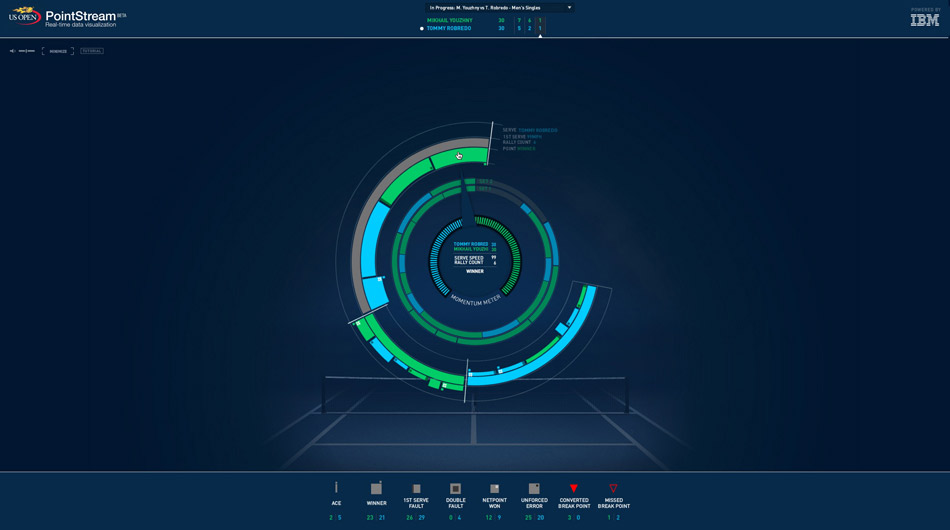Viewport: 950px width, 530px height.
Task: Click the Unforced Error counts 25 | 20
Action: [x=534, y=518]
